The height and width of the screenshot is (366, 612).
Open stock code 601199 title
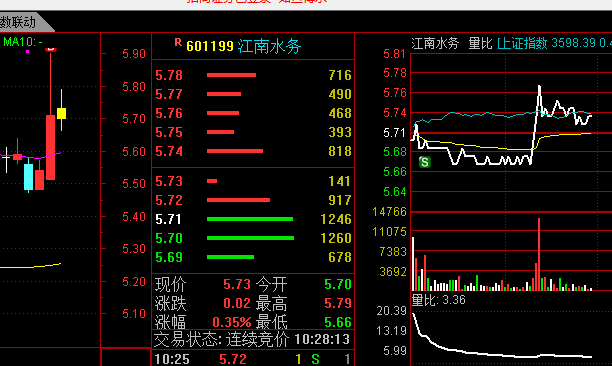210,46
